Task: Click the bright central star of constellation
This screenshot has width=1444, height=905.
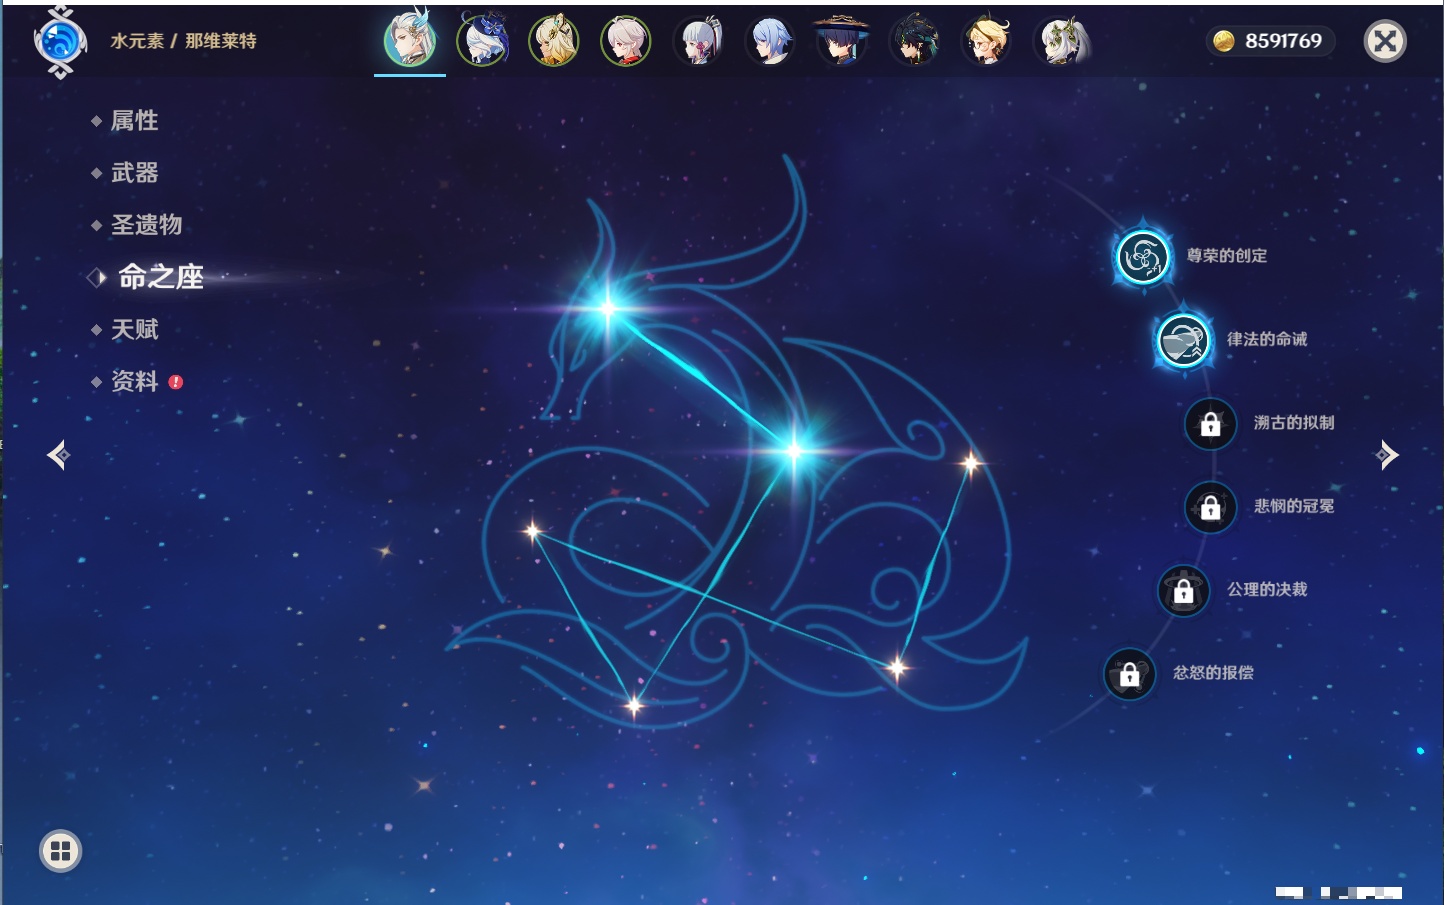Action: tap(794, 451)
